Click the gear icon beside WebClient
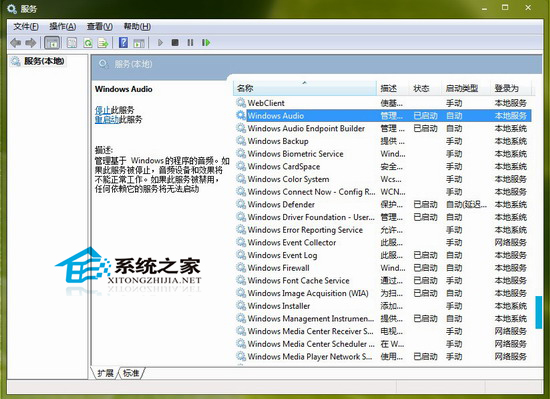The height and width of the screenshot is (399, 550). point(241,103)
